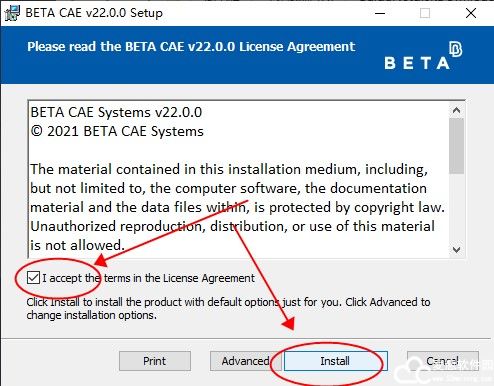The height and width of the screenshot is (386, 494).
Task: Click inside the license agreement text box
Action: click(239, 179)
